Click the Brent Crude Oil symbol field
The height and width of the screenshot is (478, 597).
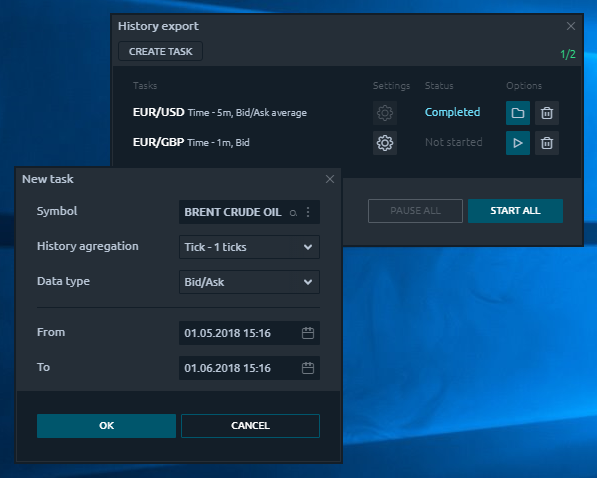click(x=249, y=212)
